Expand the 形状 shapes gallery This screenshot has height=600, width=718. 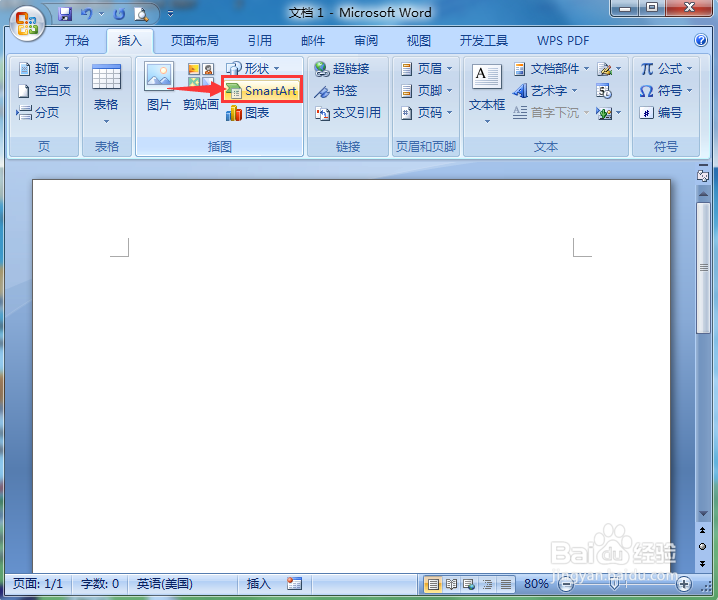pyautogui.click(x=252, y=69)
